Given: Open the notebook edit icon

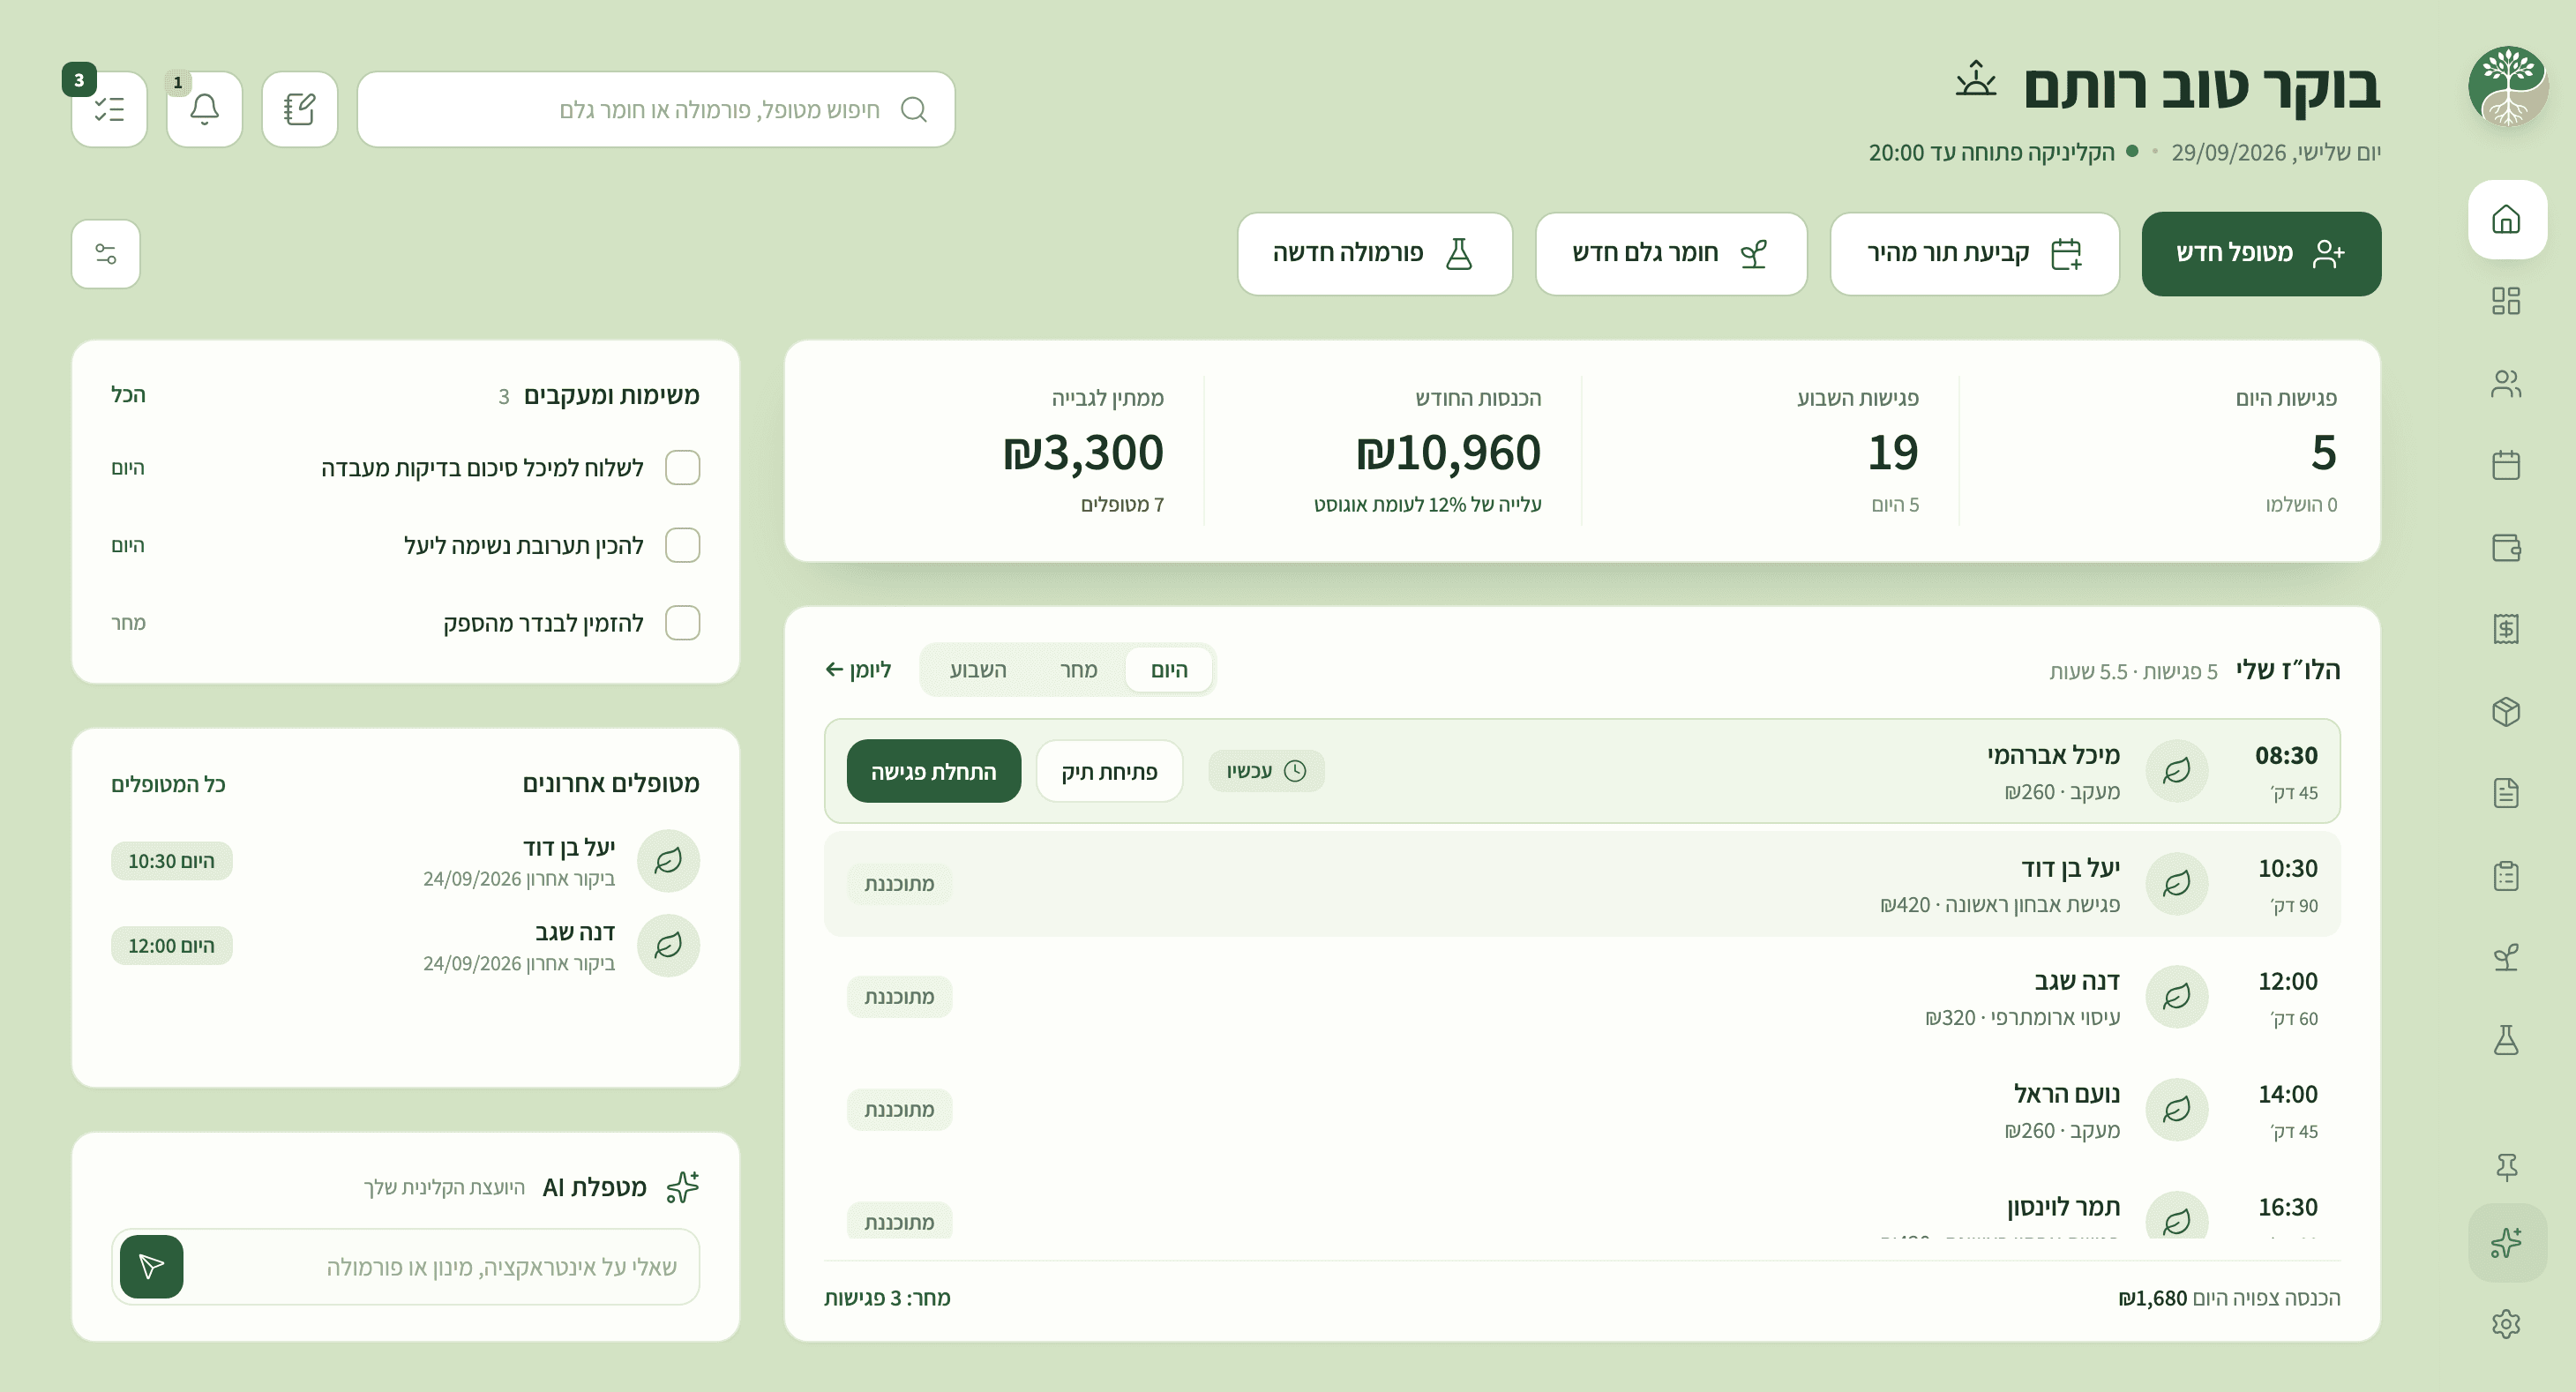Looking at the screenshot, I should [x=299, y=109].
